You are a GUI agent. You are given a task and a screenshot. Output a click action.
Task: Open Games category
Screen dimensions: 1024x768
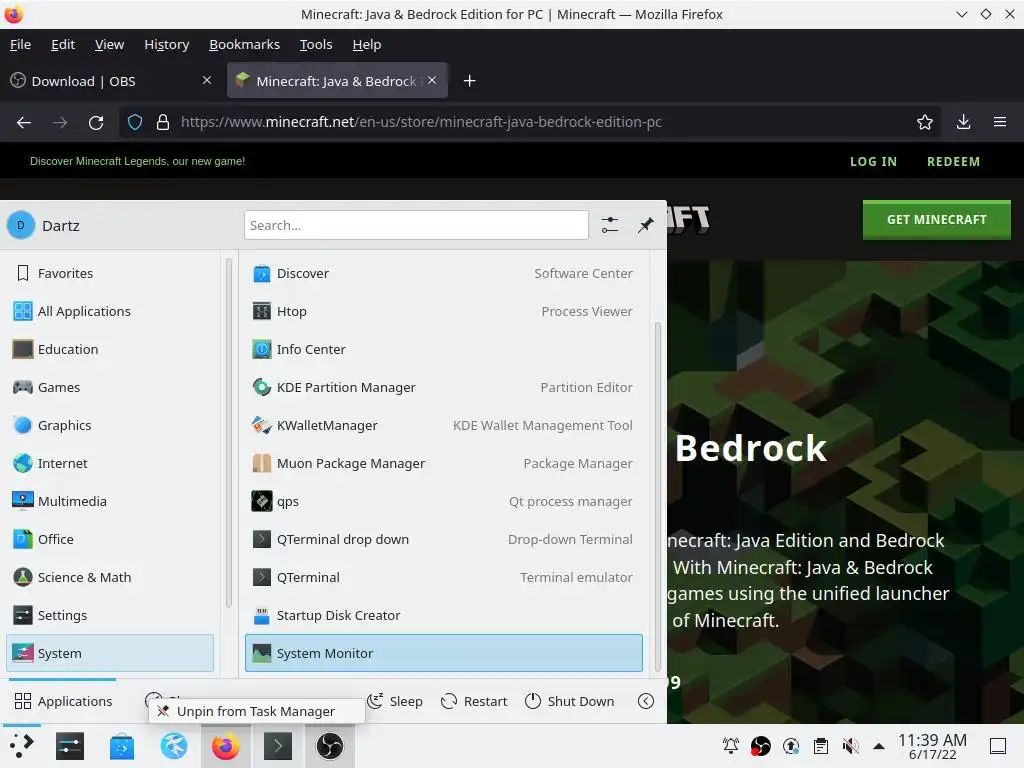(110, 387)
